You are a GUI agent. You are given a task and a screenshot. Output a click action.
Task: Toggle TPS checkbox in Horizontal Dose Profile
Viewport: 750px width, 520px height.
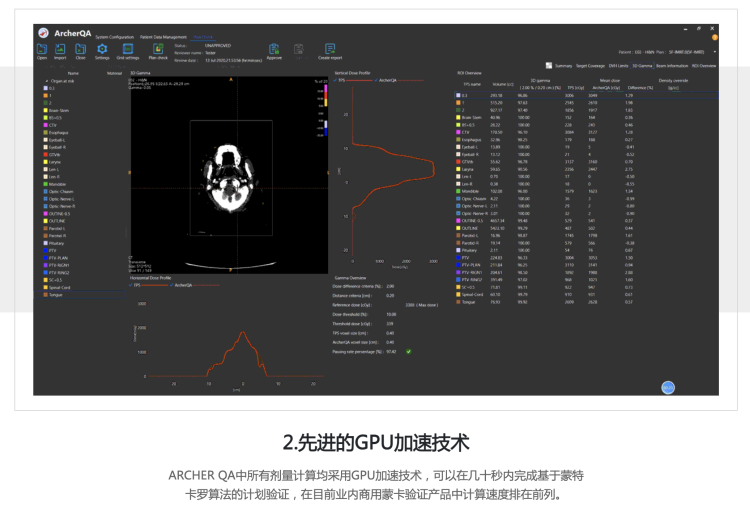click(x=131, y=285)
